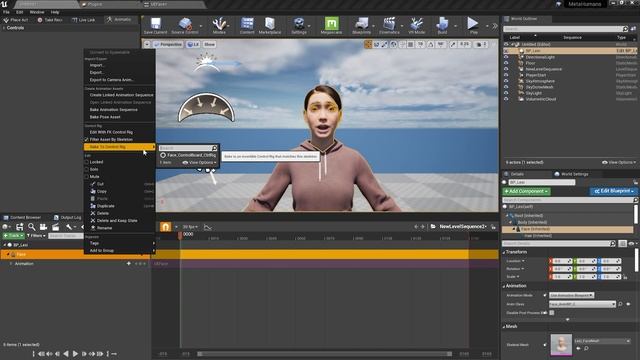Choose Export... in context menu

(x=97, y=73)
